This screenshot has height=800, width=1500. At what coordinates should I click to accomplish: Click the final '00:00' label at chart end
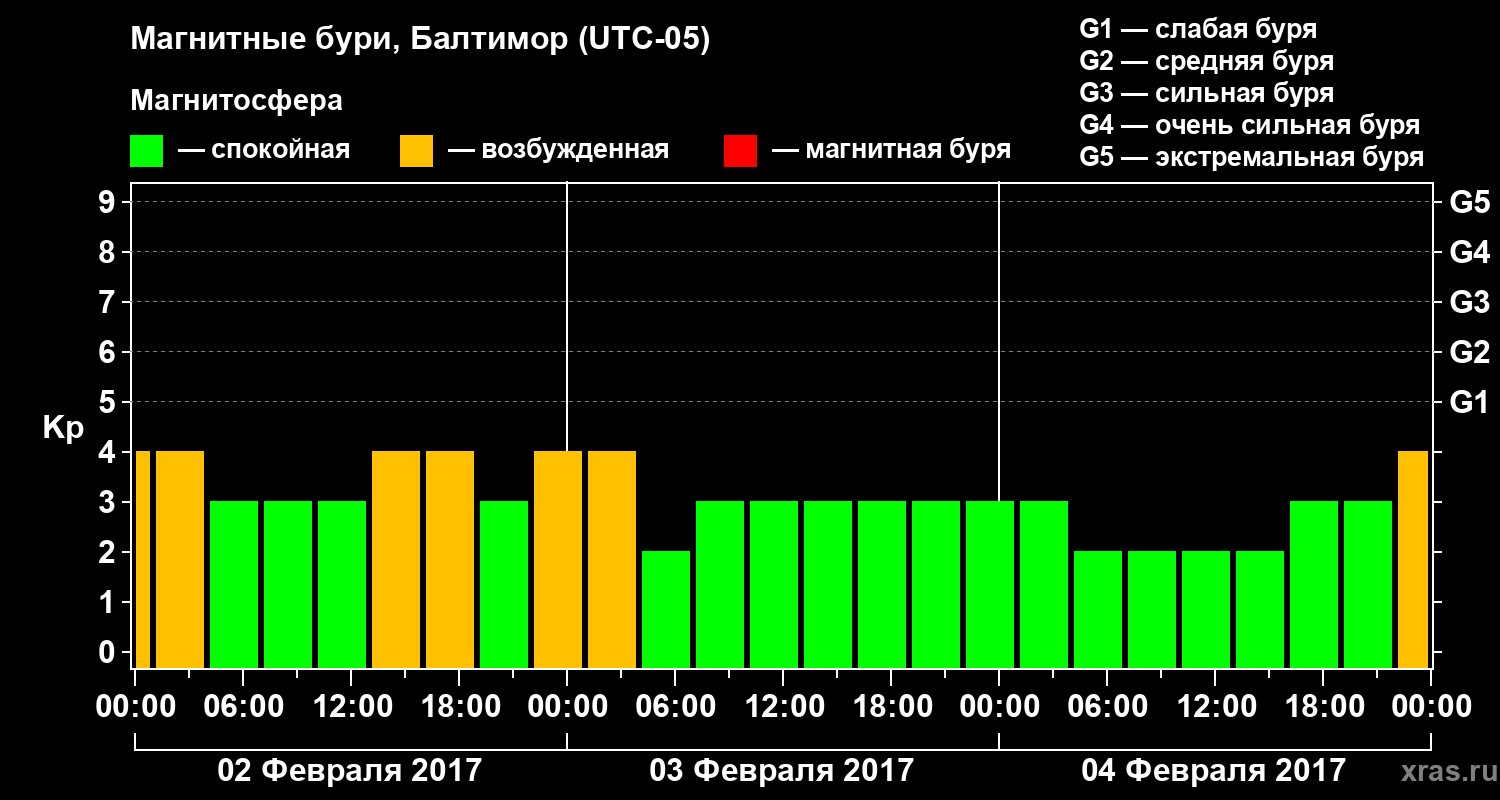[x=1431, y=707]
